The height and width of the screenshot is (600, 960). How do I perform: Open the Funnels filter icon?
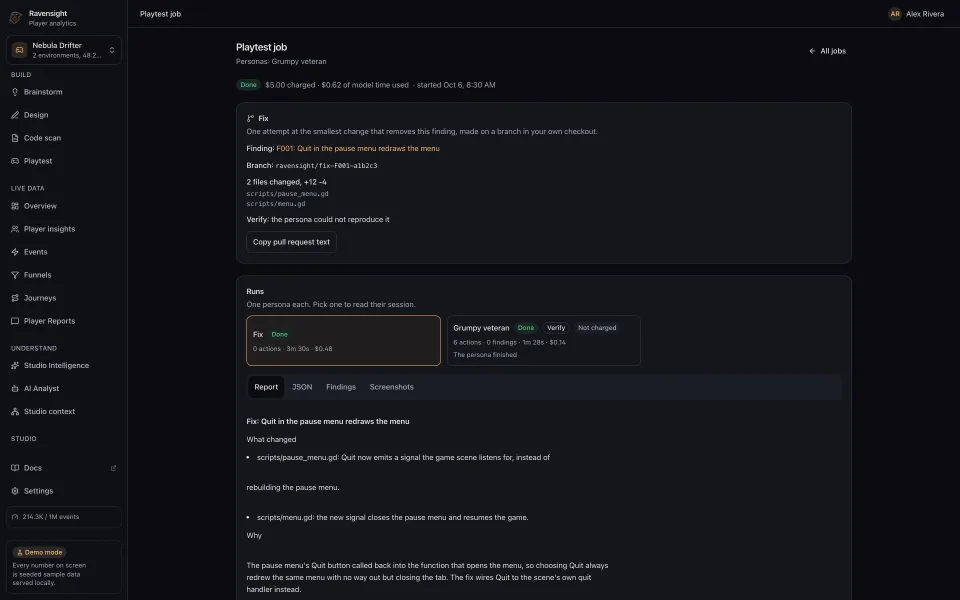click(15, 275)
